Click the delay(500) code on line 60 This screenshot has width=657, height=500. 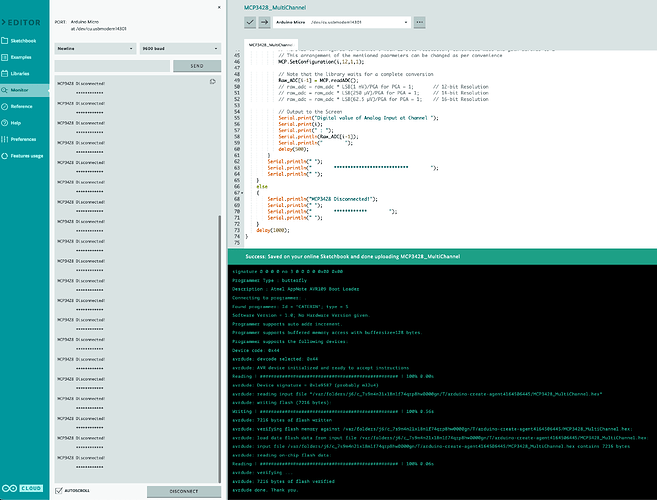pyautogui.click(x=293, y=149)
